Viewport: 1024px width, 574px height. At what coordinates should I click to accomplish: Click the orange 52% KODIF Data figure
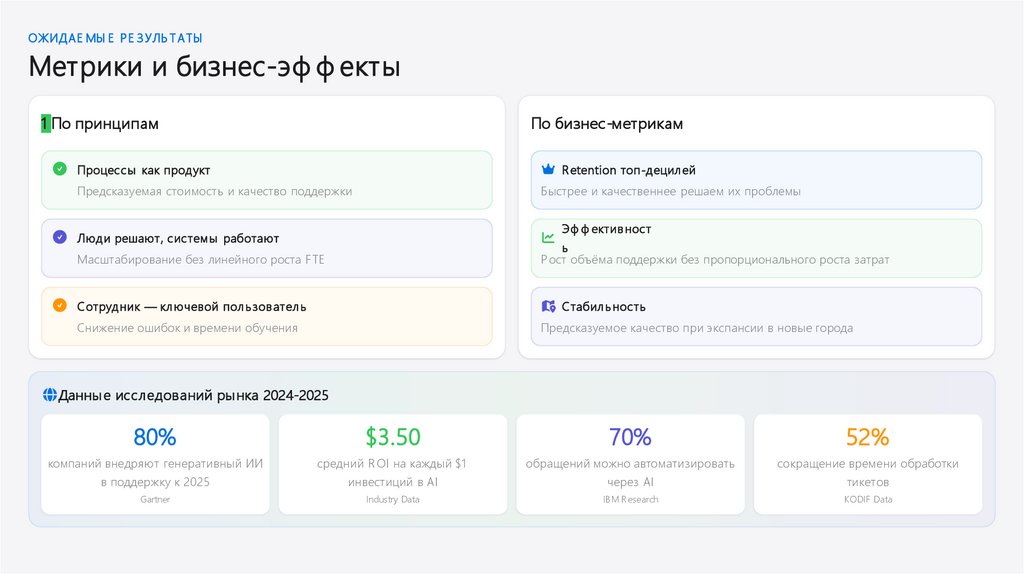tap(867, 437)
